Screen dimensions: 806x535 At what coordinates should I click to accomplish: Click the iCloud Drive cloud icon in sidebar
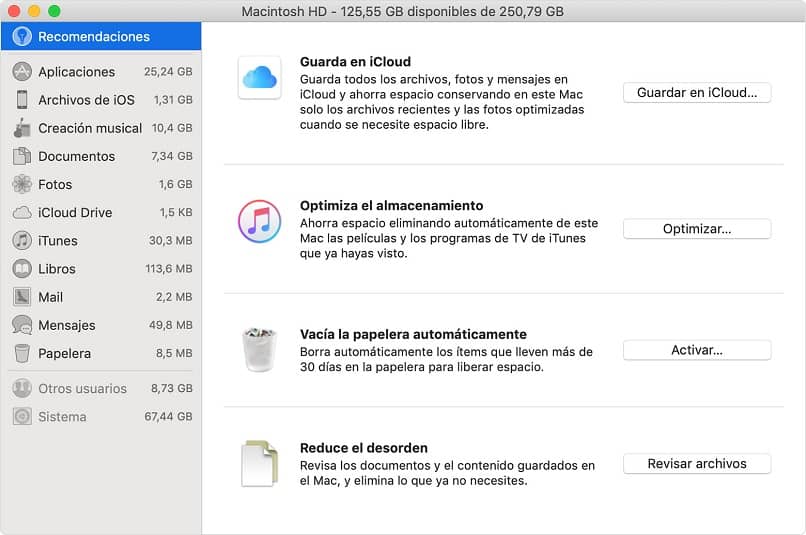[x=22, y=212]
